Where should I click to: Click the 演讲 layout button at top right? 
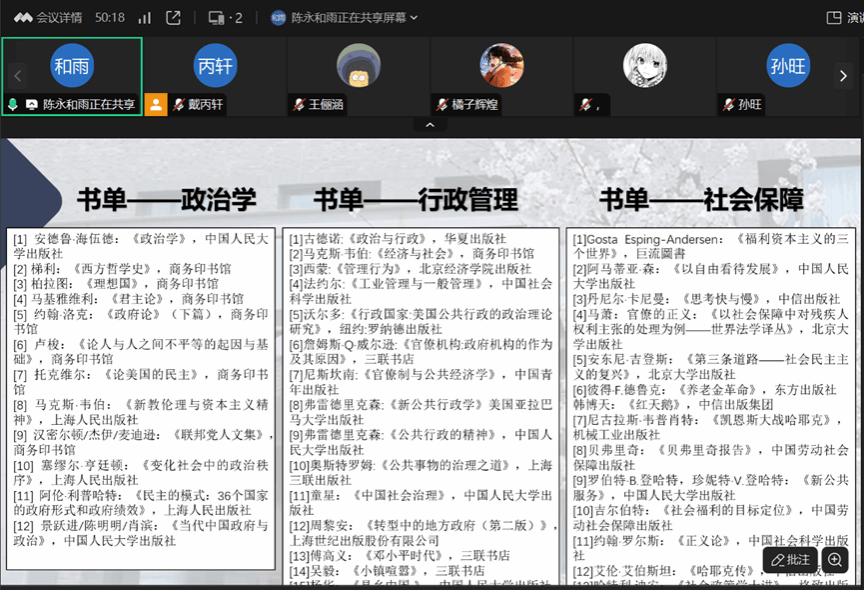pyautogui.click(x=844, y=17)
